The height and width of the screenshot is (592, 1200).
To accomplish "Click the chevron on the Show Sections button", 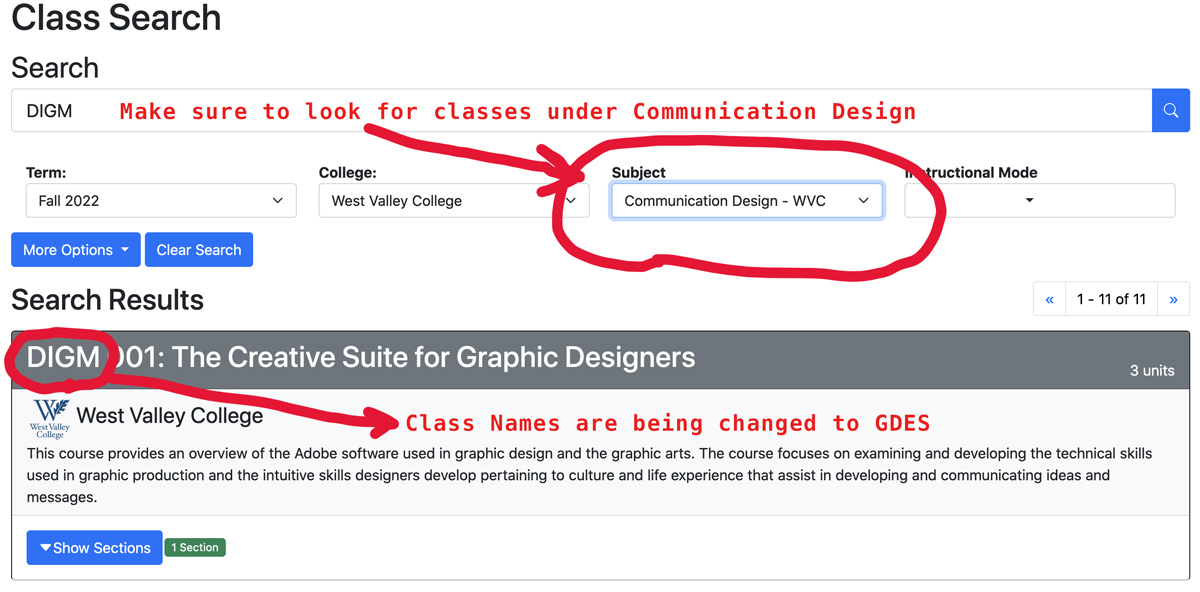I will pos(47,547).
